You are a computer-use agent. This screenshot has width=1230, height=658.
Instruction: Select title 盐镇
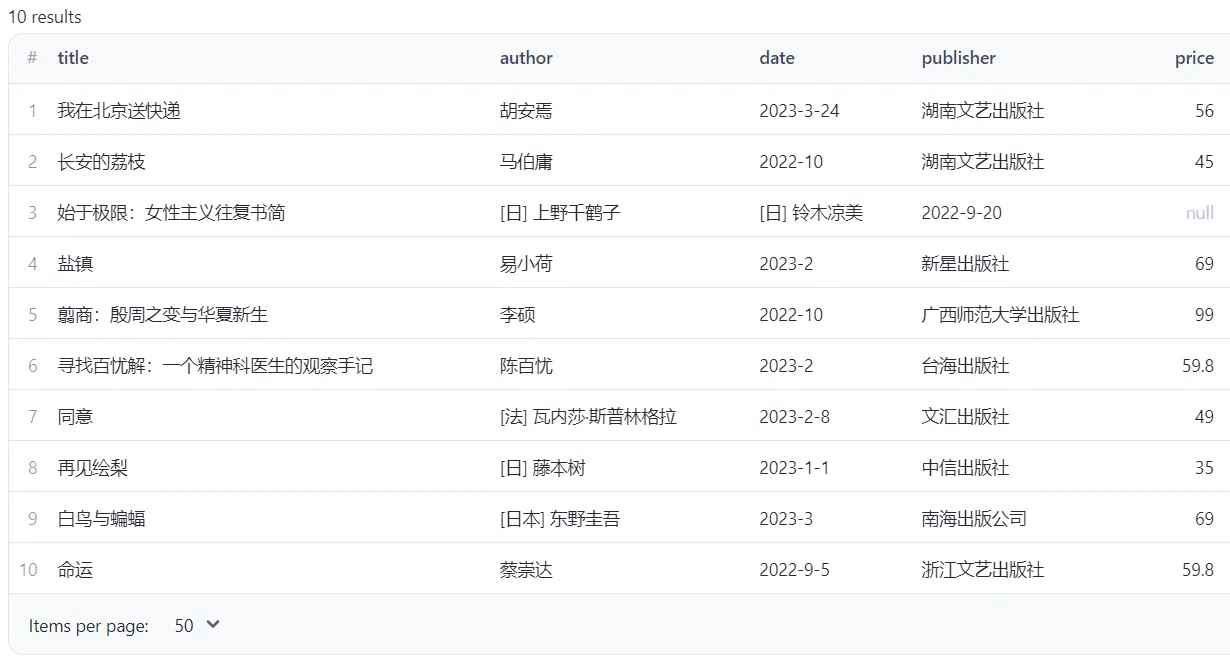click(75, 263)
